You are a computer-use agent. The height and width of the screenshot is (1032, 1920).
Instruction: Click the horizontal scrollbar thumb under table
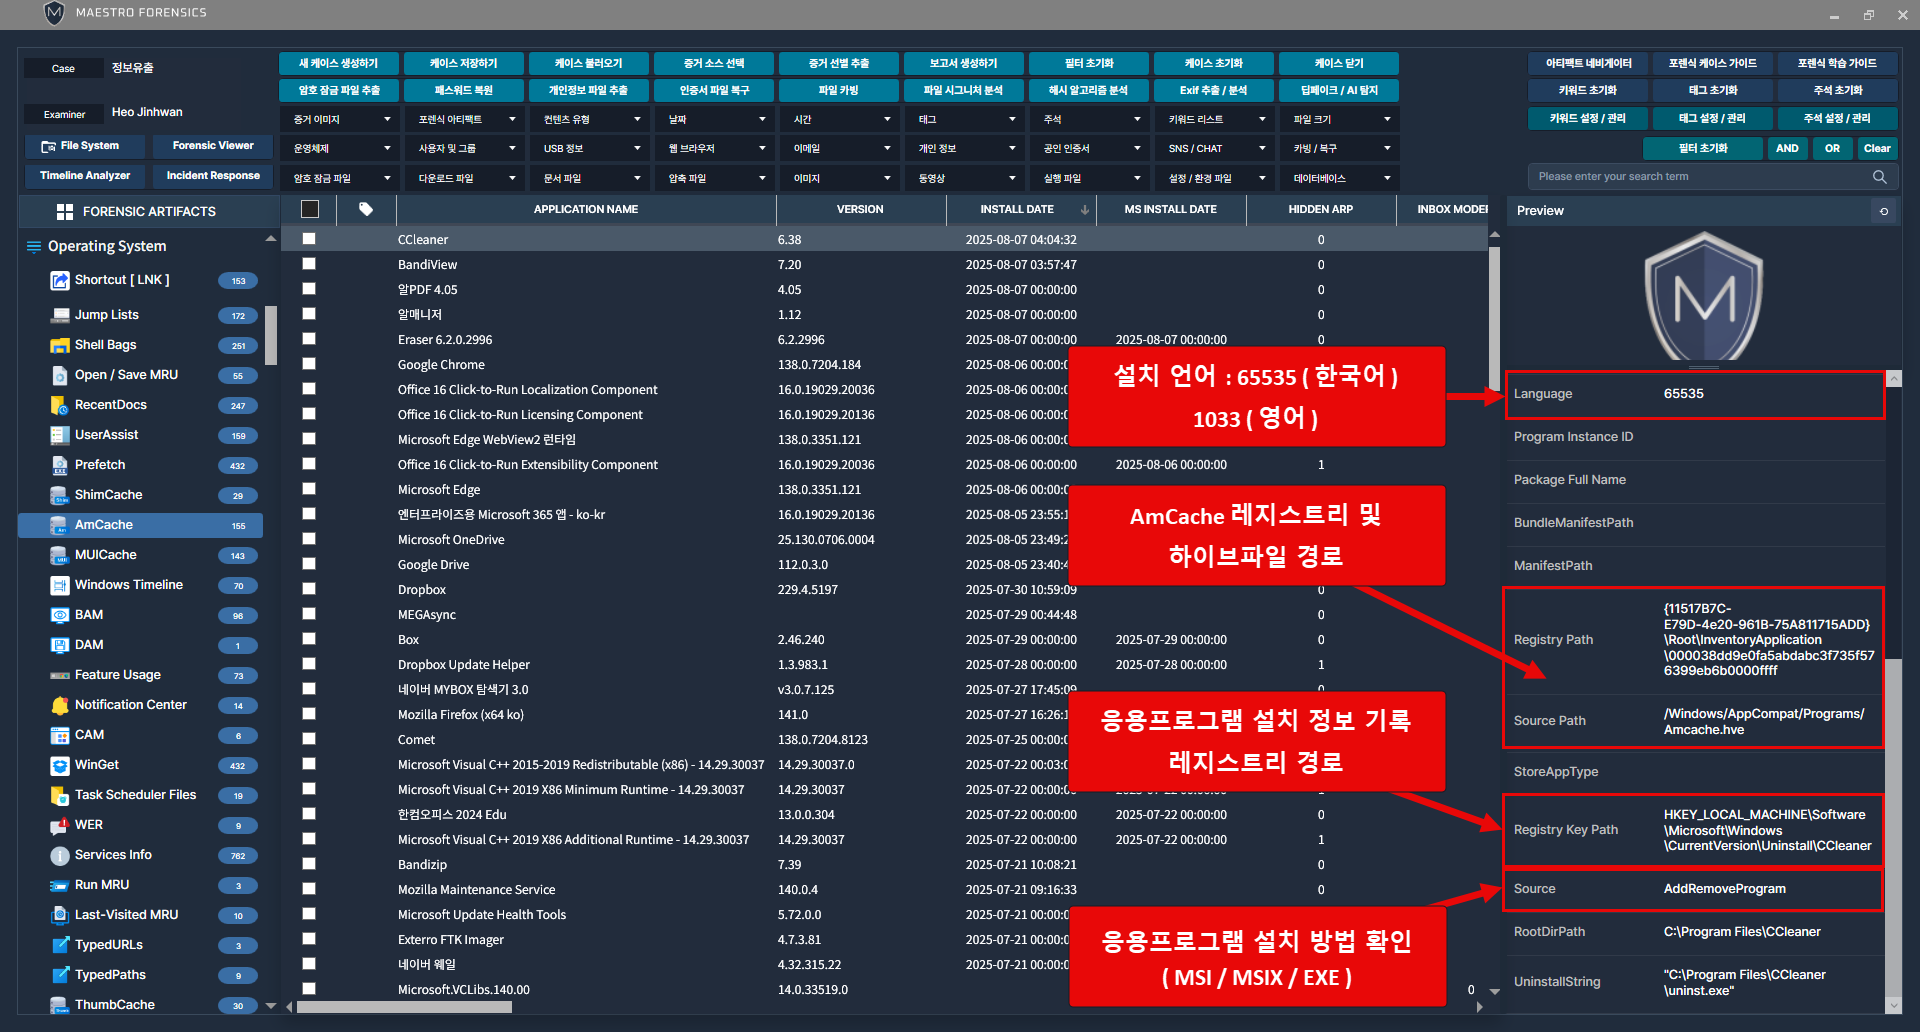[404, 1007]
